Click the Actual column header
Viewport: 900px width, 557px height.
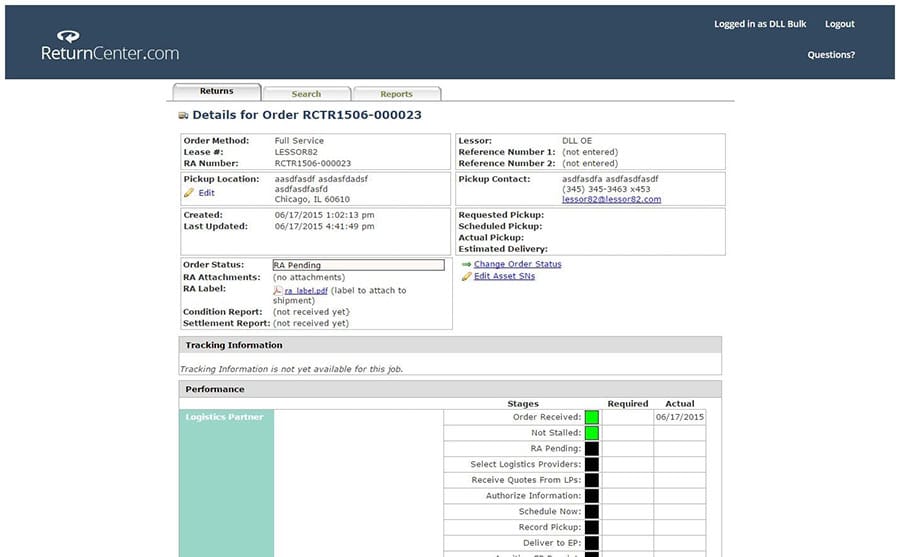pos(680,404)
